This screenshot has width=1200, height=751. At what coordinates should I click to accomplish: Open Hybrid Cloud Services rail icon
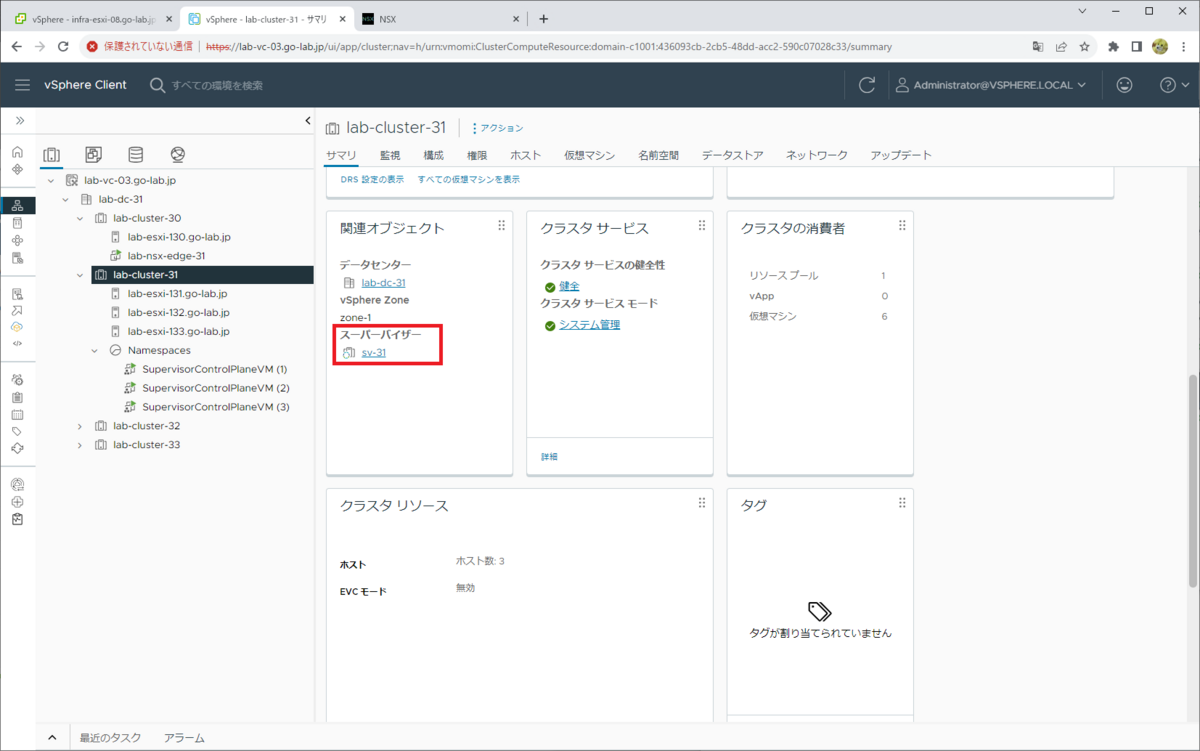[17, 327]
